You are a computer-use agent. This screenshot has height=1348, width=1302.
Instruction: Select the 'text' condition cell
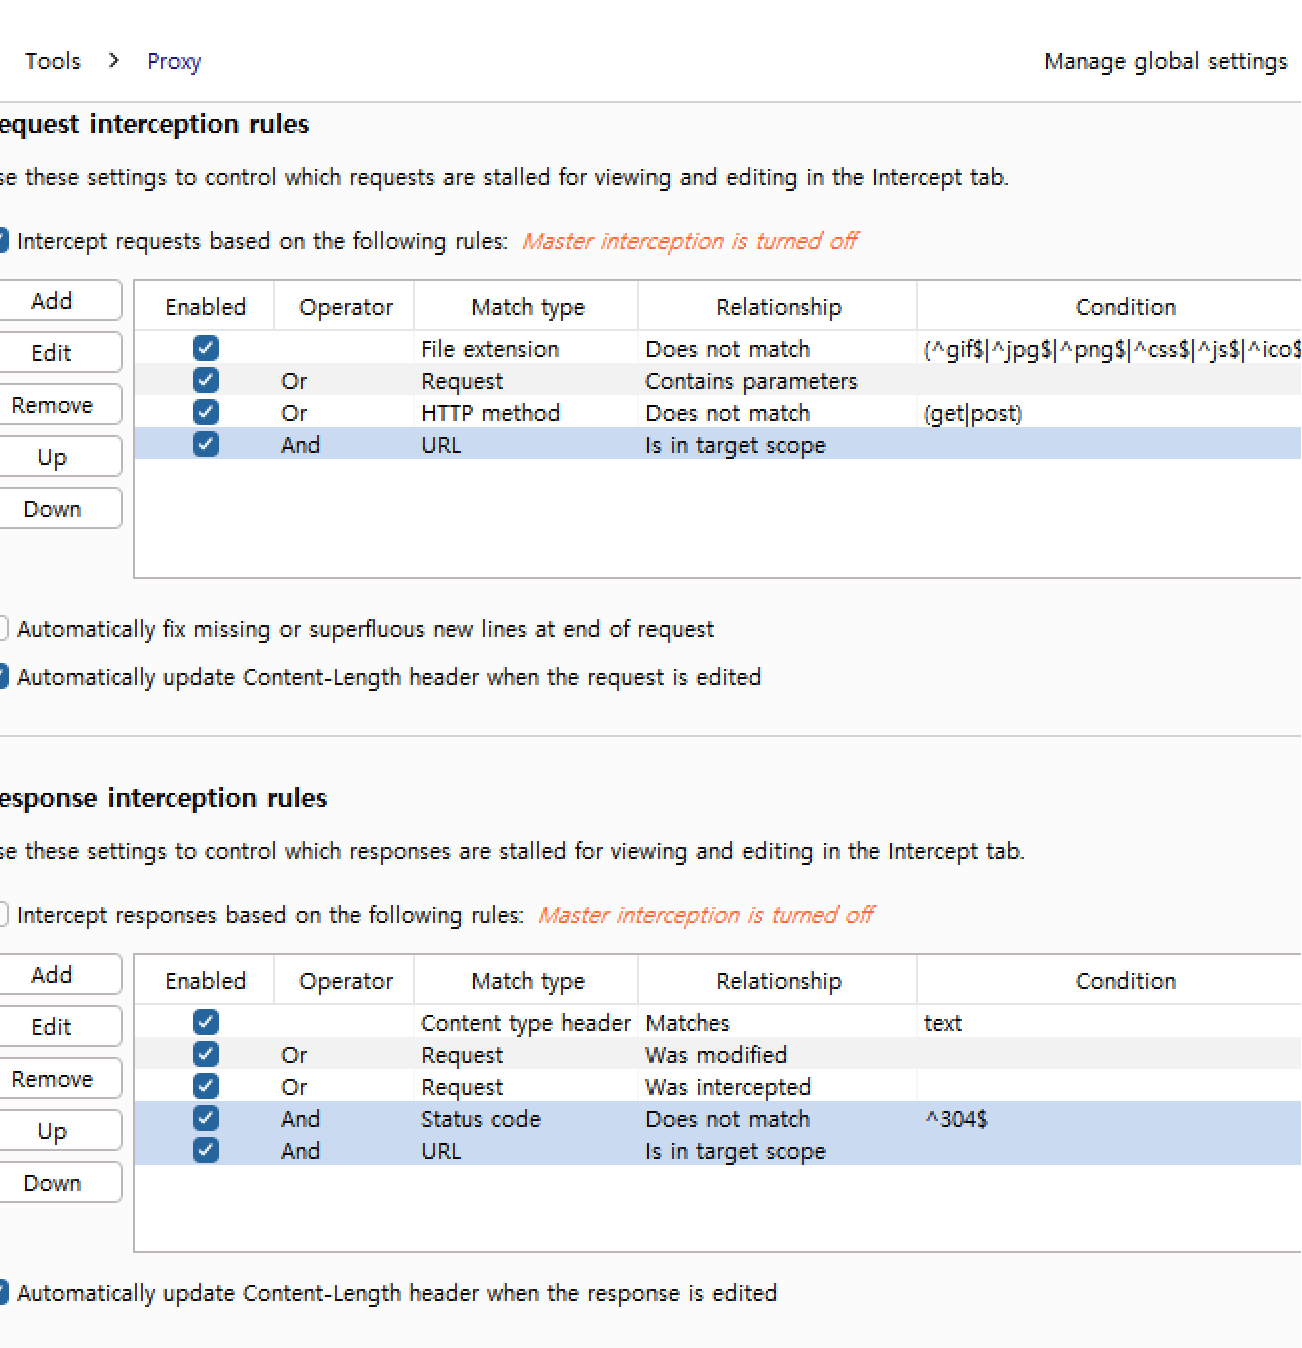click(x=1110, y=1023)
